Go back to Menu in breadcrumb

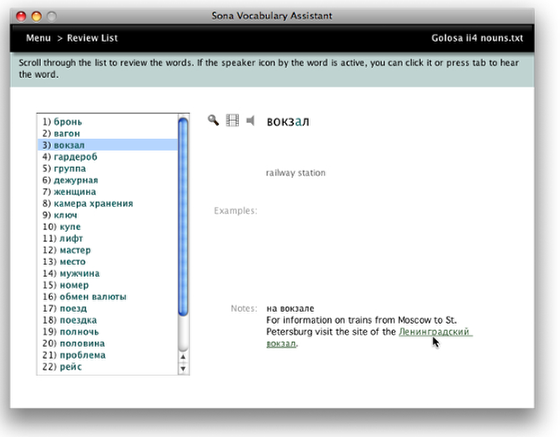tap(38, 38)
